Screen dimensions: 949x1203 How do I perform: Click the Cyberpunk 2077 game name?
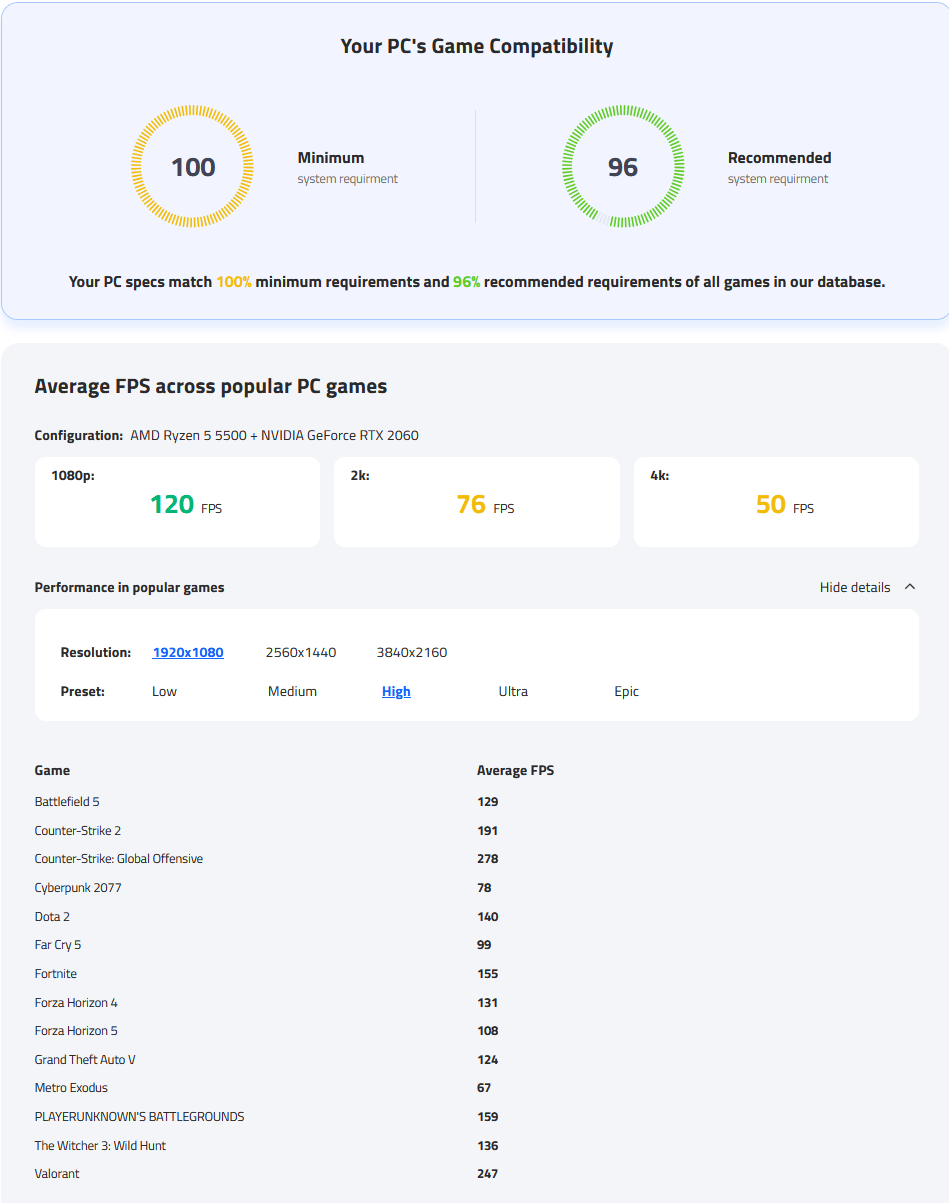78,888
